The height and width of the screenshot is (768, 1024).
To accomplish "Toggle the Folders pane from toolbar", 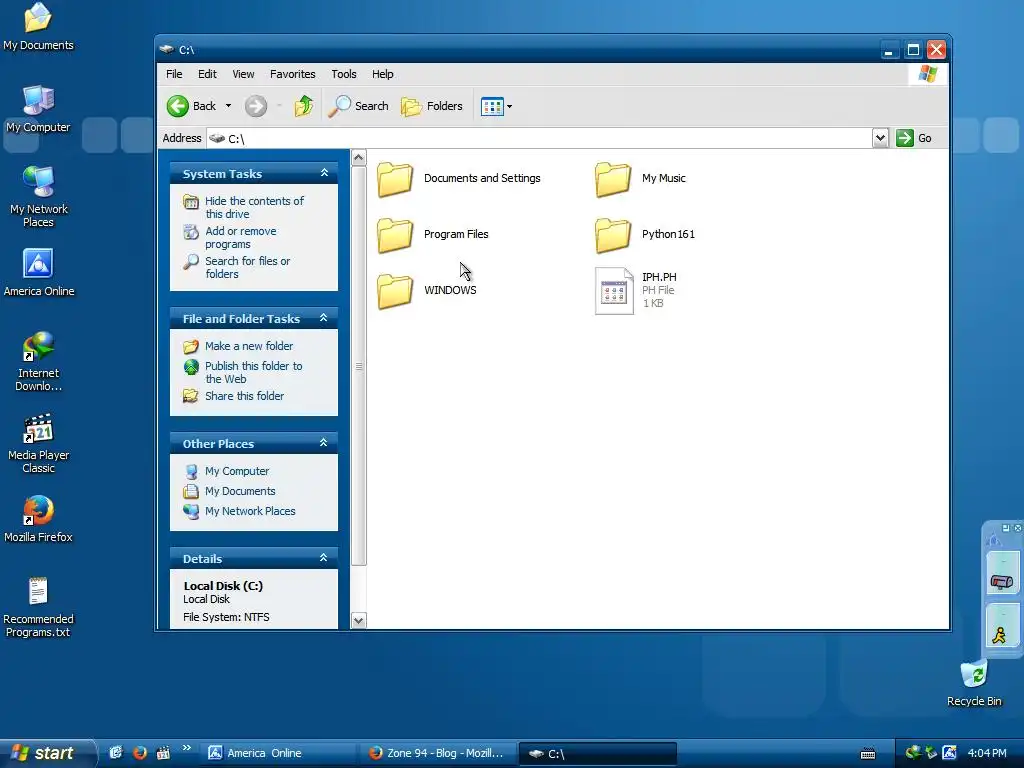I will click(x=431, y=106).
